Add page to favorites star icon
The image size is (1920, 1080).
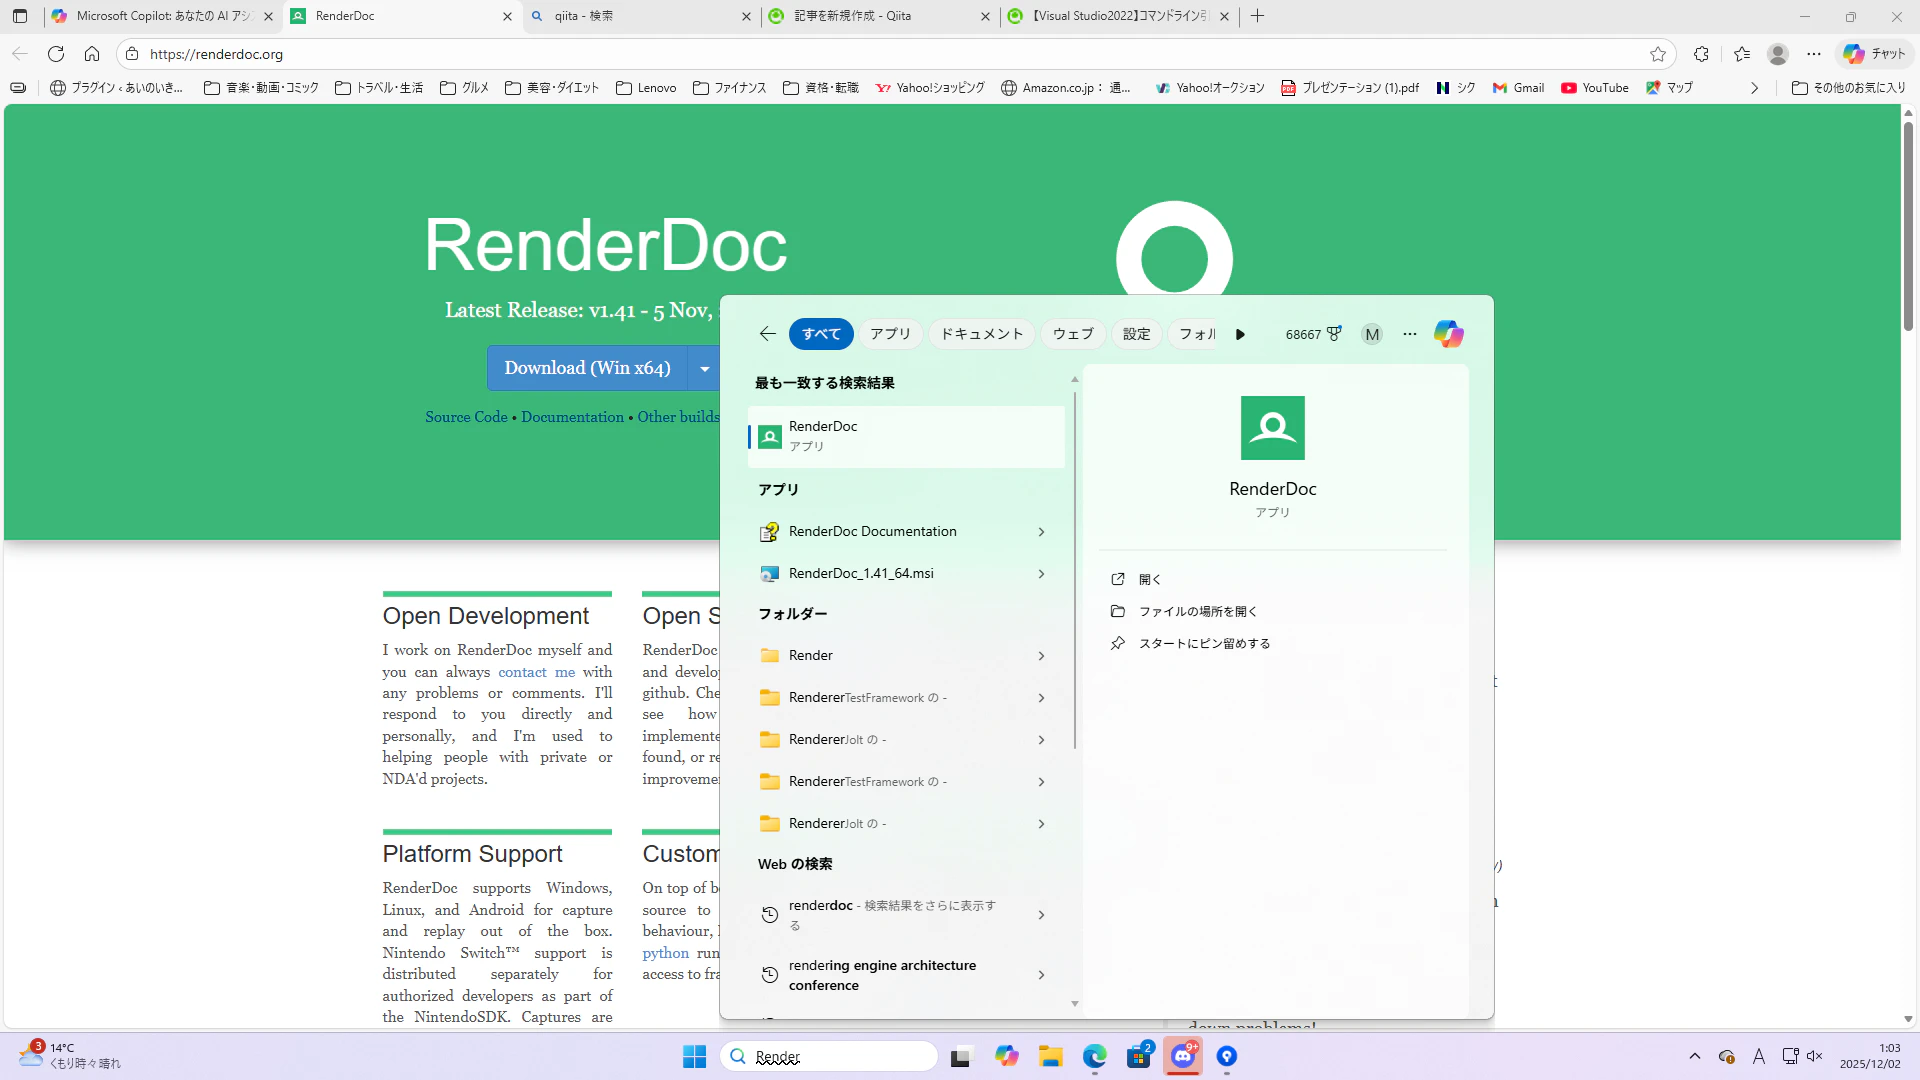(x=1658, y=54)
